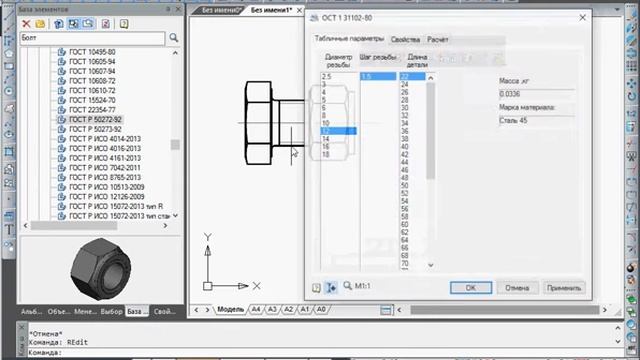Click the magnifier search icon beside Болт field
Screen dimensions: 640x360
[x=173, y=38]
